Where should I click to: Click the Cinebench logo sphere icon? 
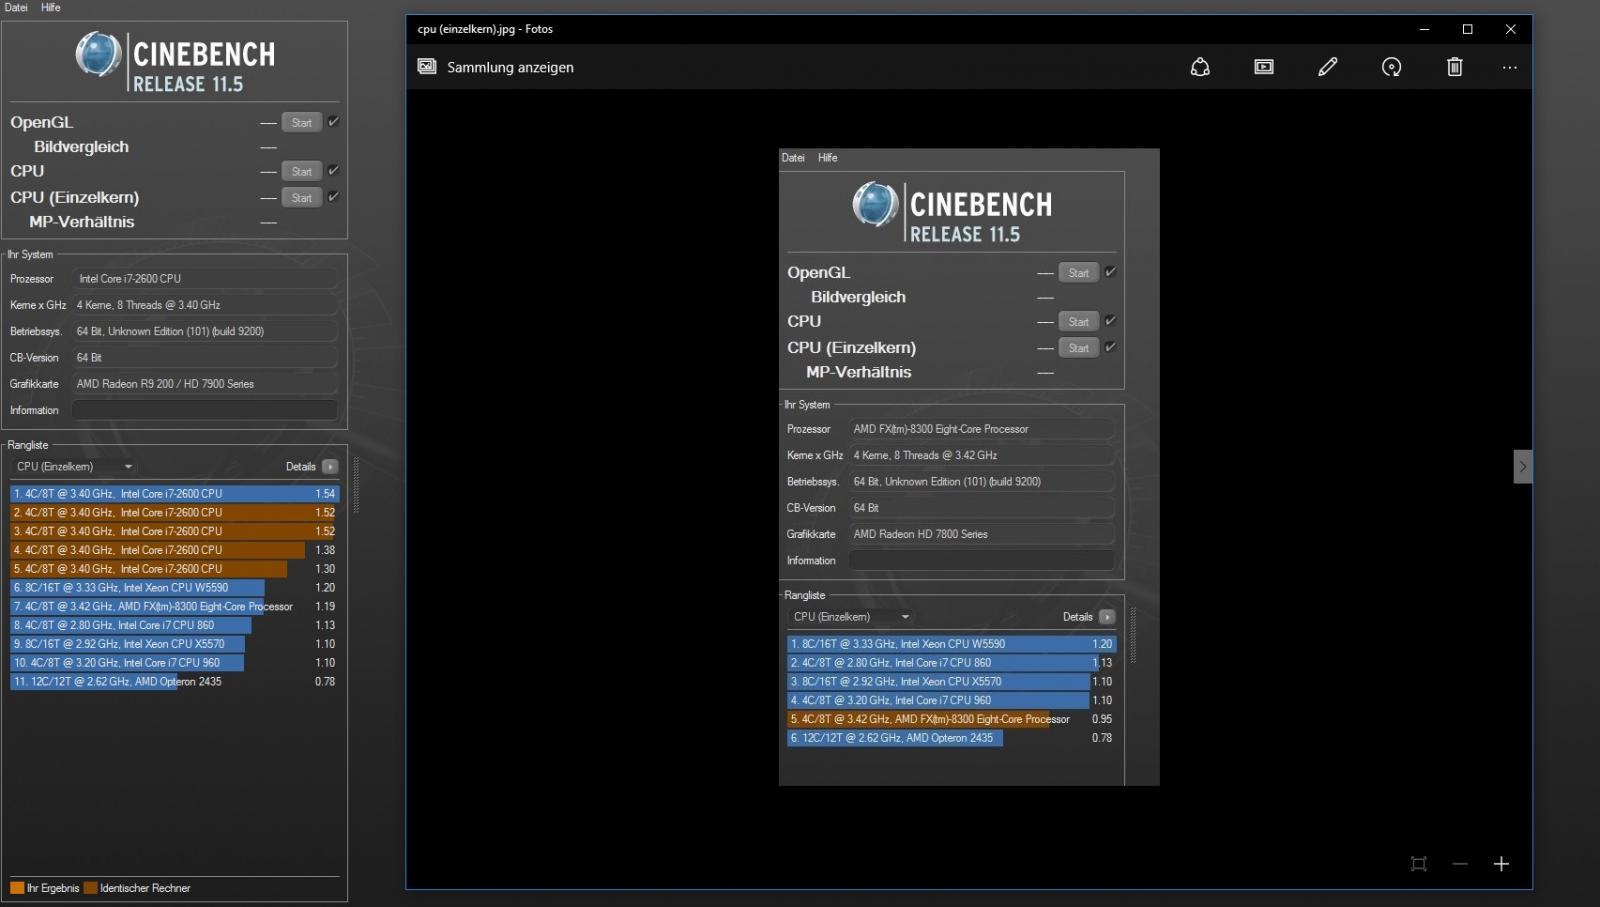tap(98, 55)
